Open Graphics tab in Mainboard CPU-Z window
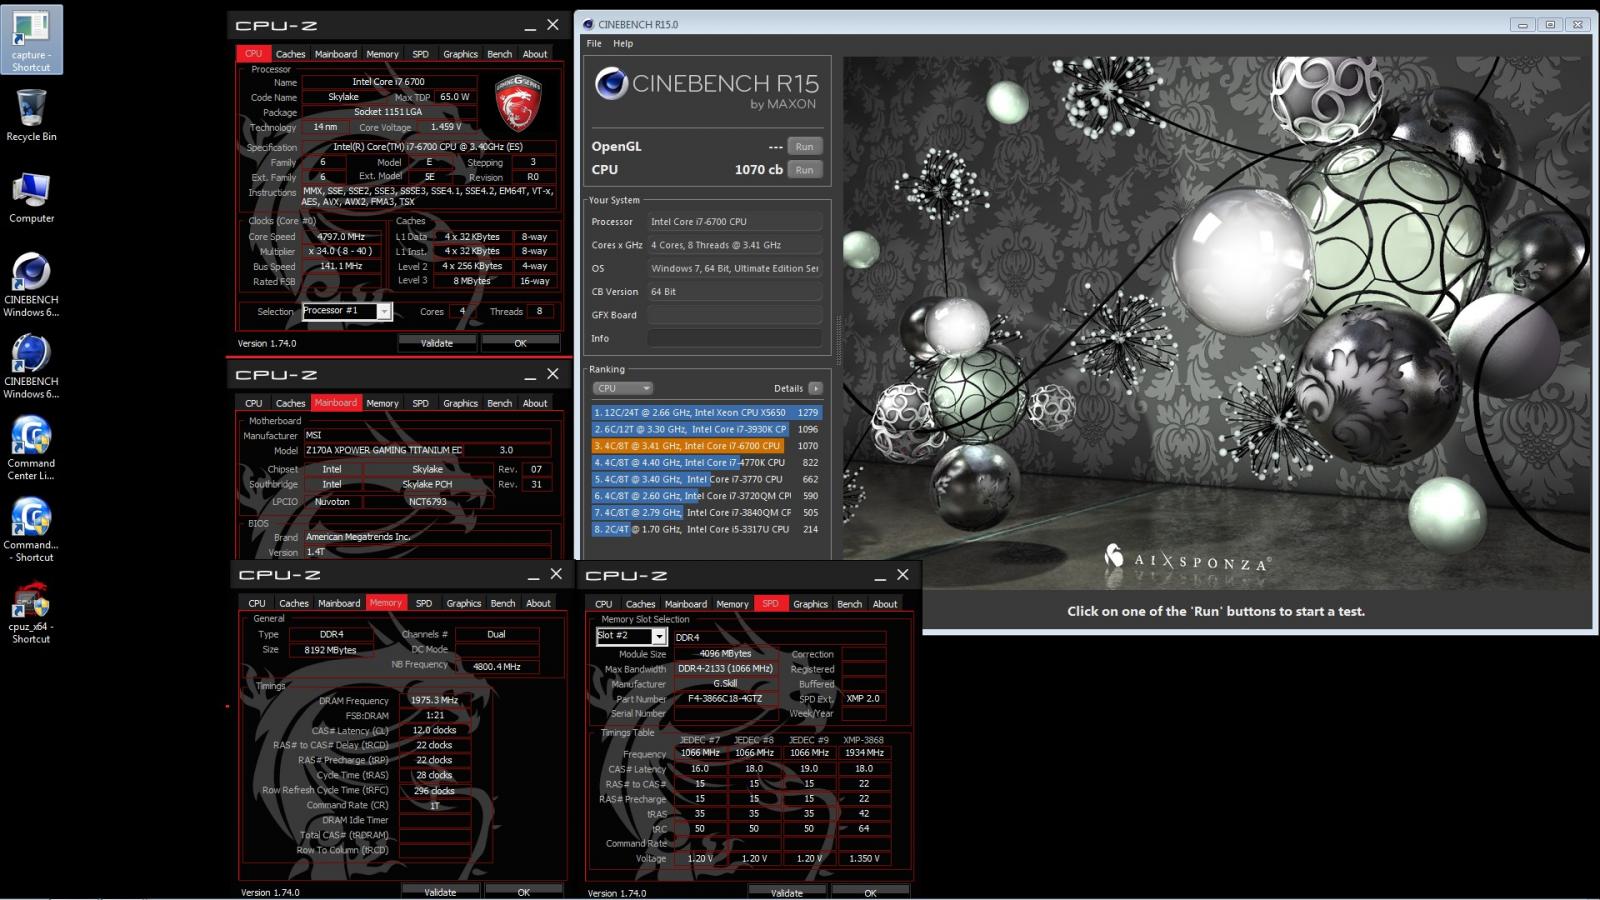Image resolution: width=1600 pixels, height=900 pixels. (x=460, y=403)
